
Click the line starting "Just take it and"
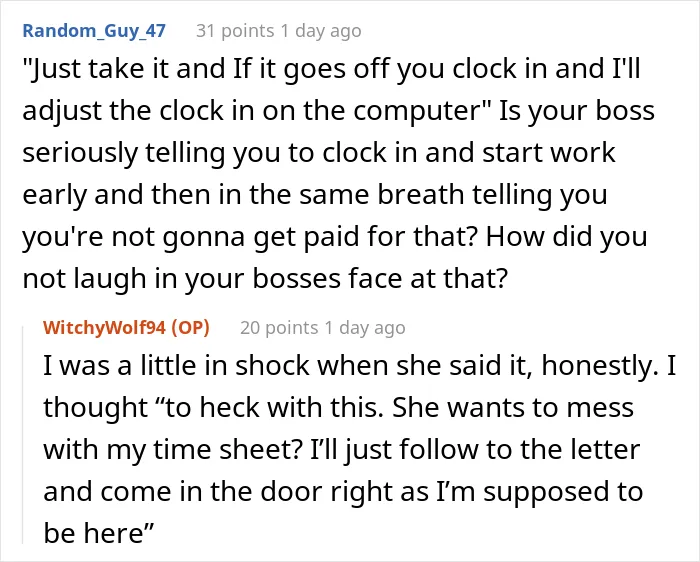[x=331, y=69]
